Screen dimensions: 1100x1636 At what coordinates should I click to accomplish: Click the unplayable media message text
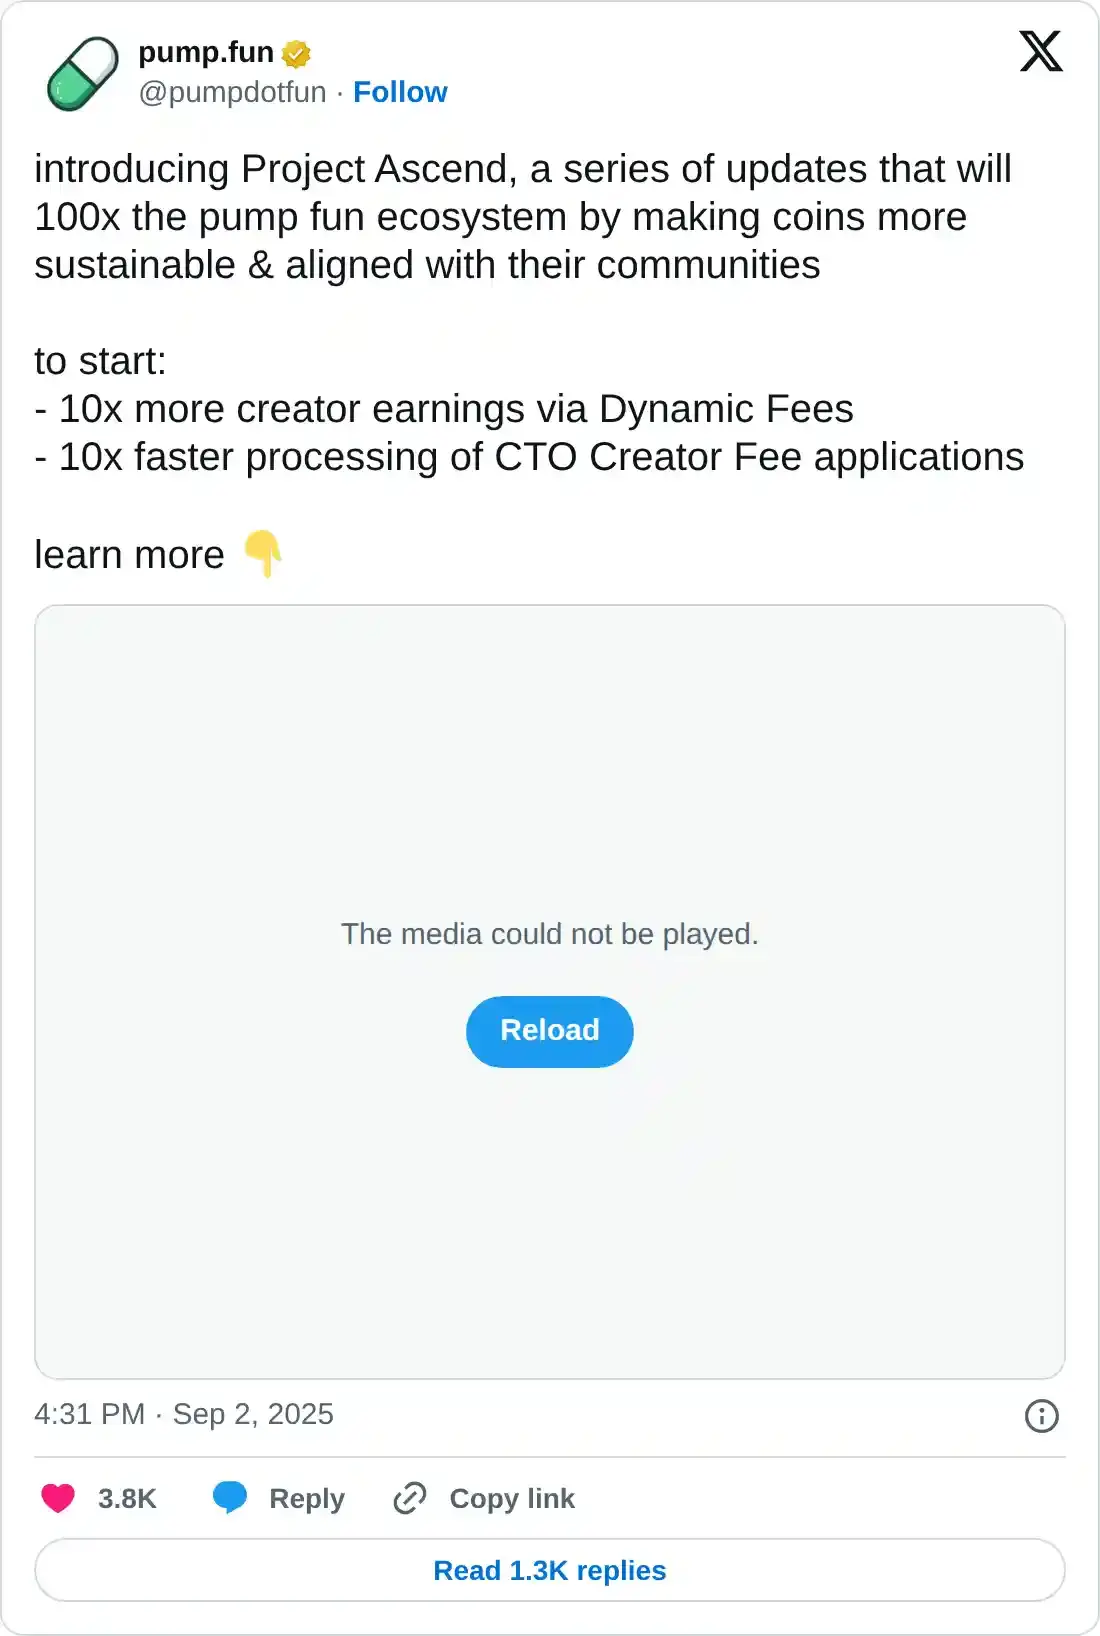tap(549, 934)
